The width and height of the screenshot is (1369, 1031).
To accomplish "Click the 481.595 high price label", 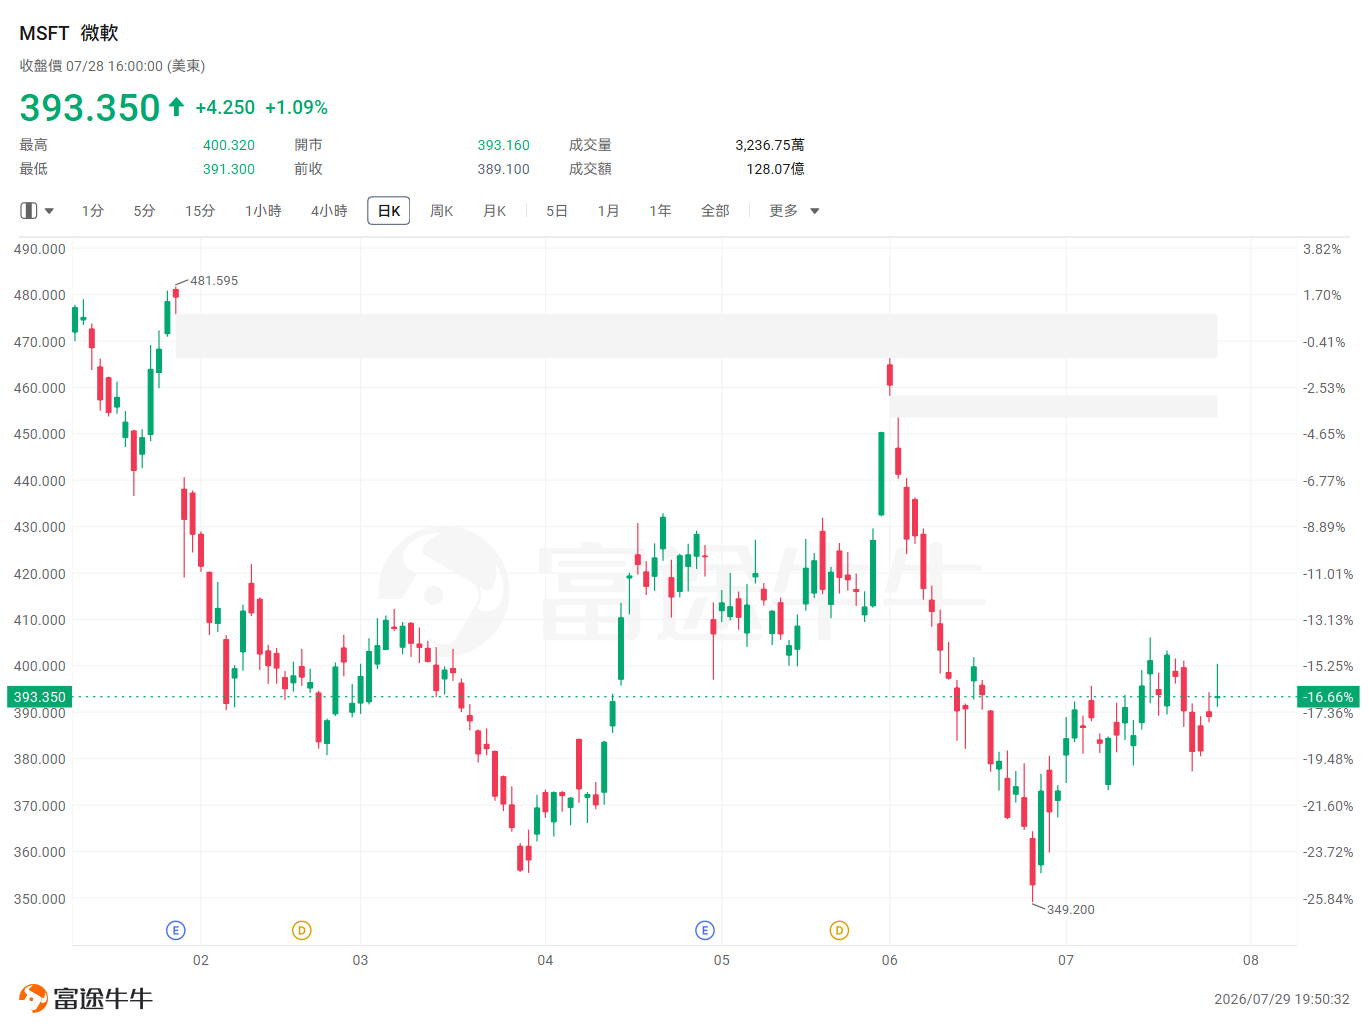I will (x=214, y=281).
